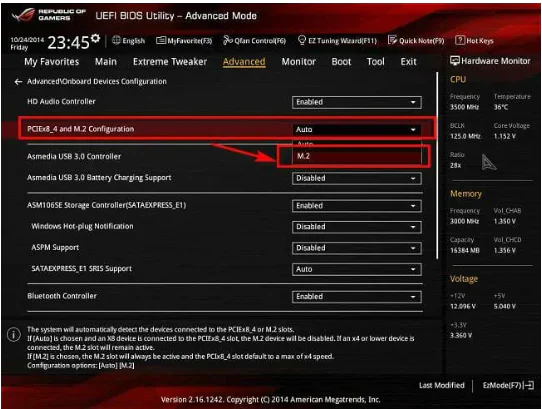The height and width of the screenshot is (409, 542).
Task: Select the ASPM Support label
Action: click(55, 248)
